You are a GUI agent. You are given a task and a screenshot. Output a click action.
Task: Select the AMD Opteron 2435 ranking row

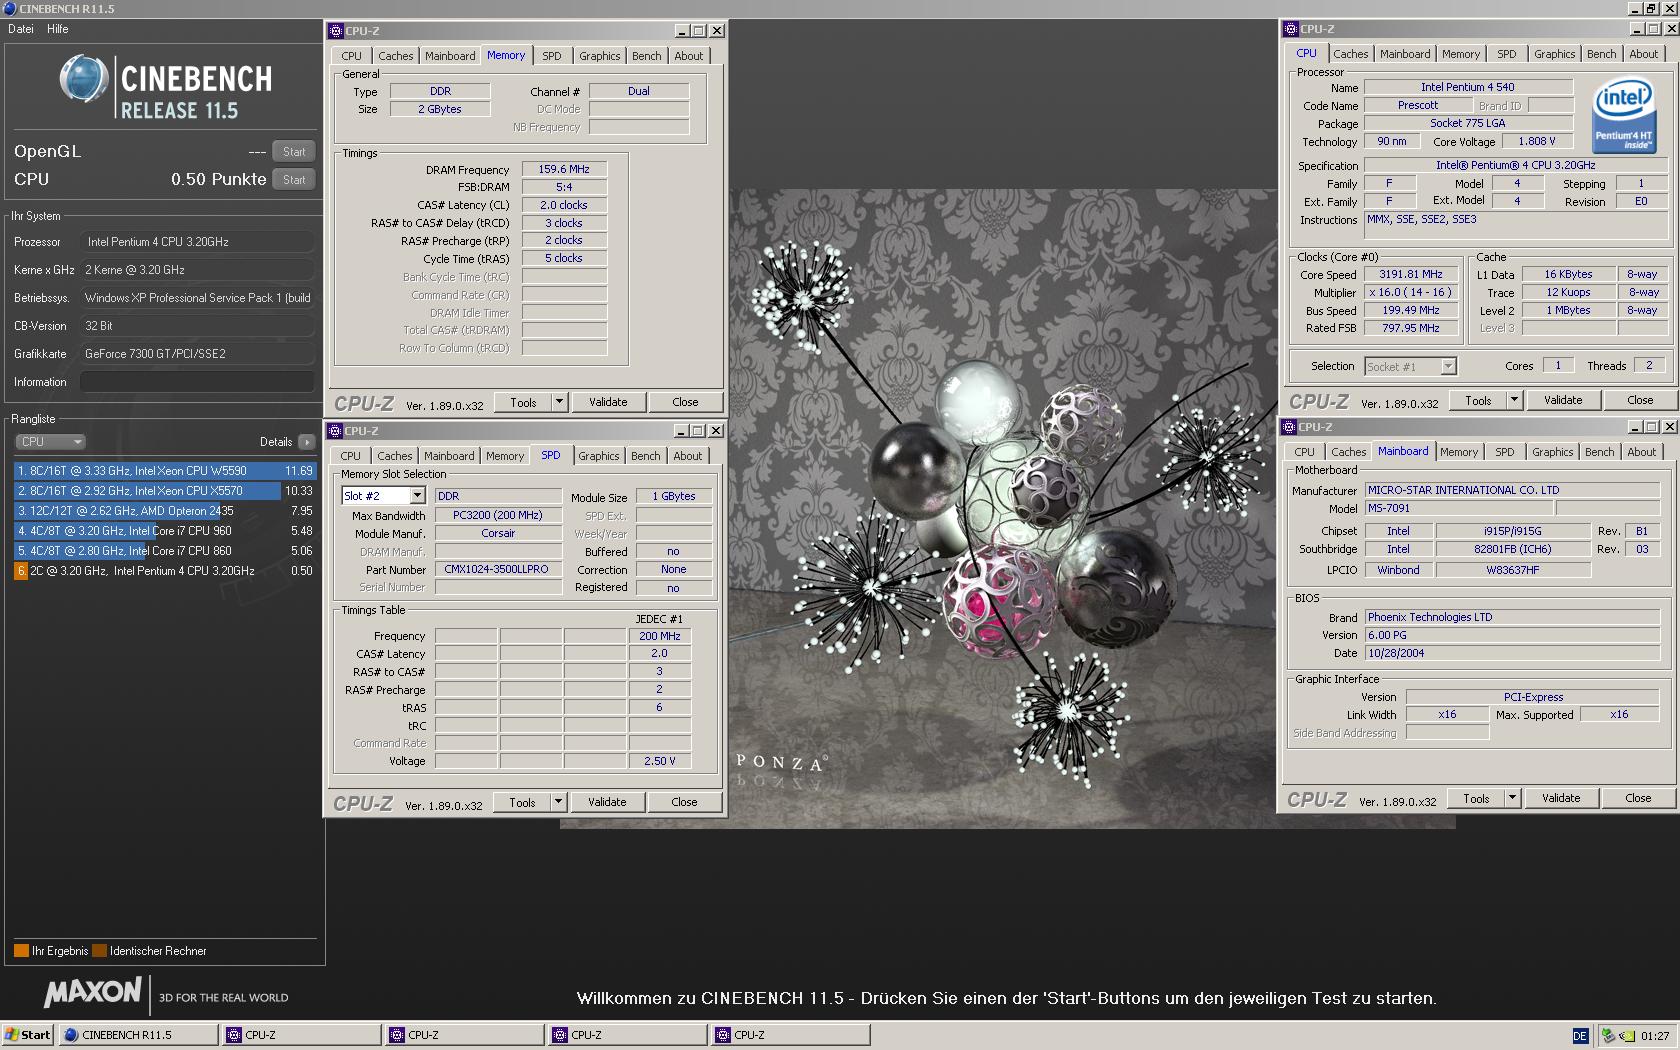[x=164, y=510]
